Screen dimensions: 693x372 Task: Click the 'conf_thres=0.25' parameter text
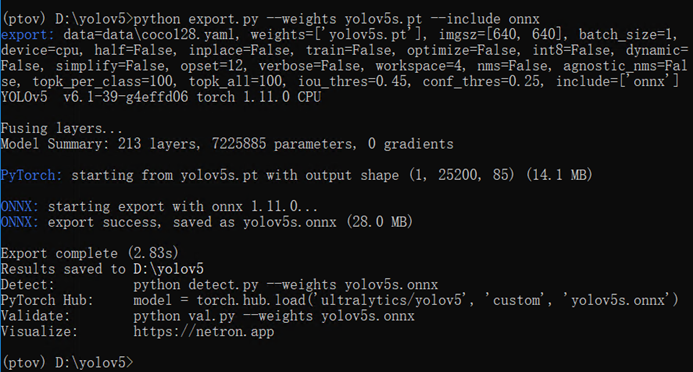coord(483,82)
